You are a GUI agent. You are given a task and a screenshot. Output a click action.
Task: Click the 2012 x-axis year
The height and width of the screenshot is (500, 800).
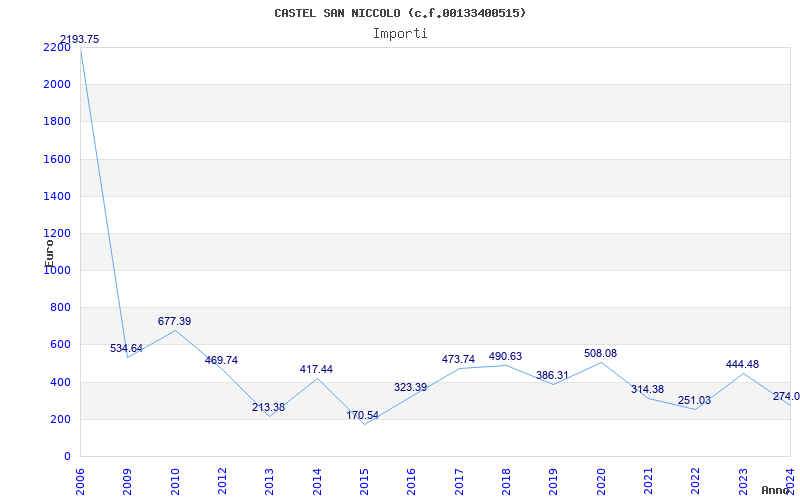pyautogui.click(x=222, y=481)
